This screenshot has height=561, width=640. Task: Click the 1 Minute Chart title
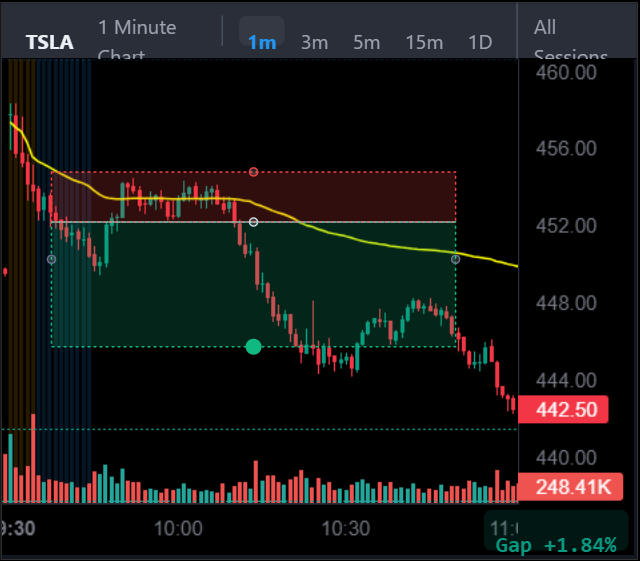[x=137, y=39]
